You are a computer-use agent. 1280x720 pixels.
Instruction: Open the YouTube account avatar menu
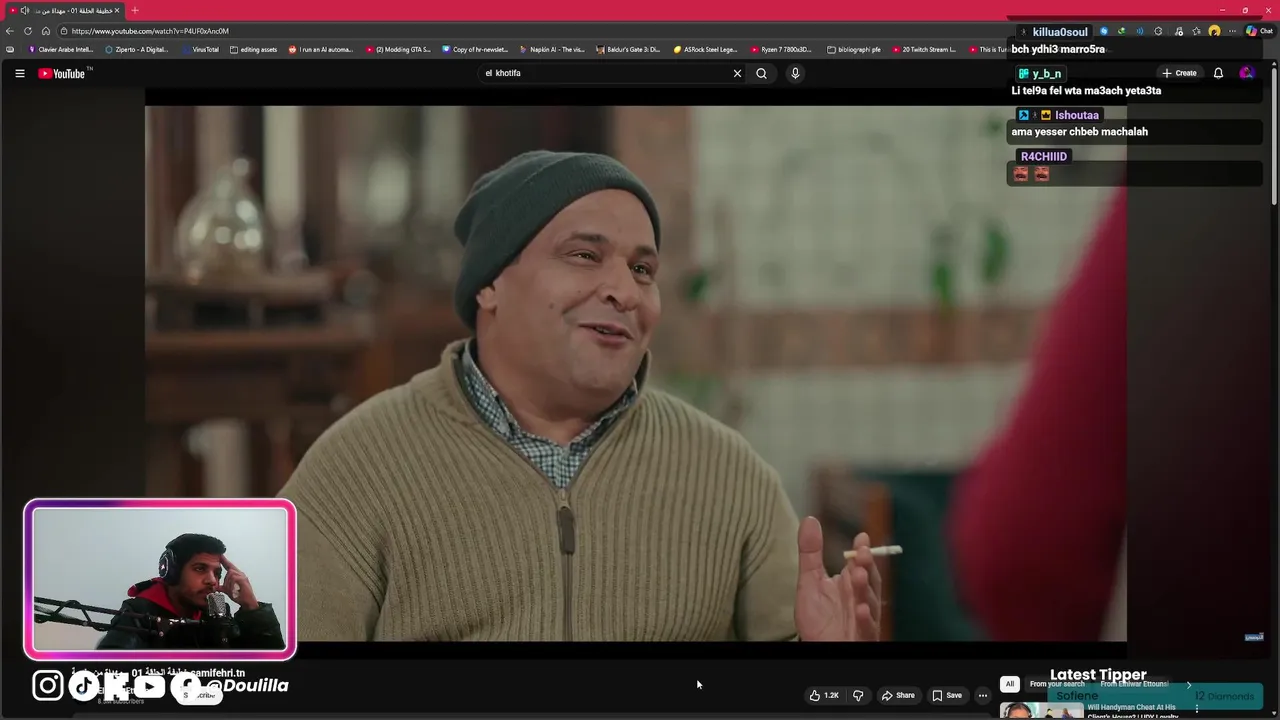point(1246,73)
